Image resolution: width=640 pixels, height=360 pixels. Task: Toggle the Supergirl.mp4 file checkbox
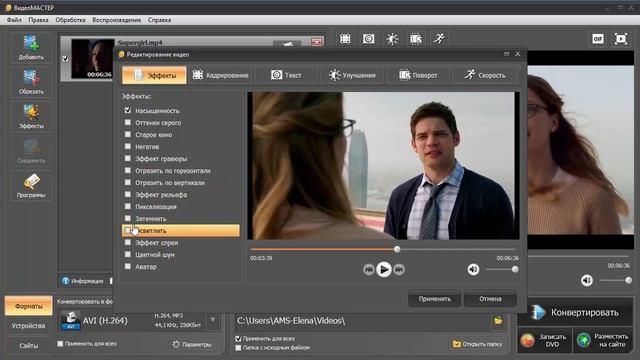(65, 59)
